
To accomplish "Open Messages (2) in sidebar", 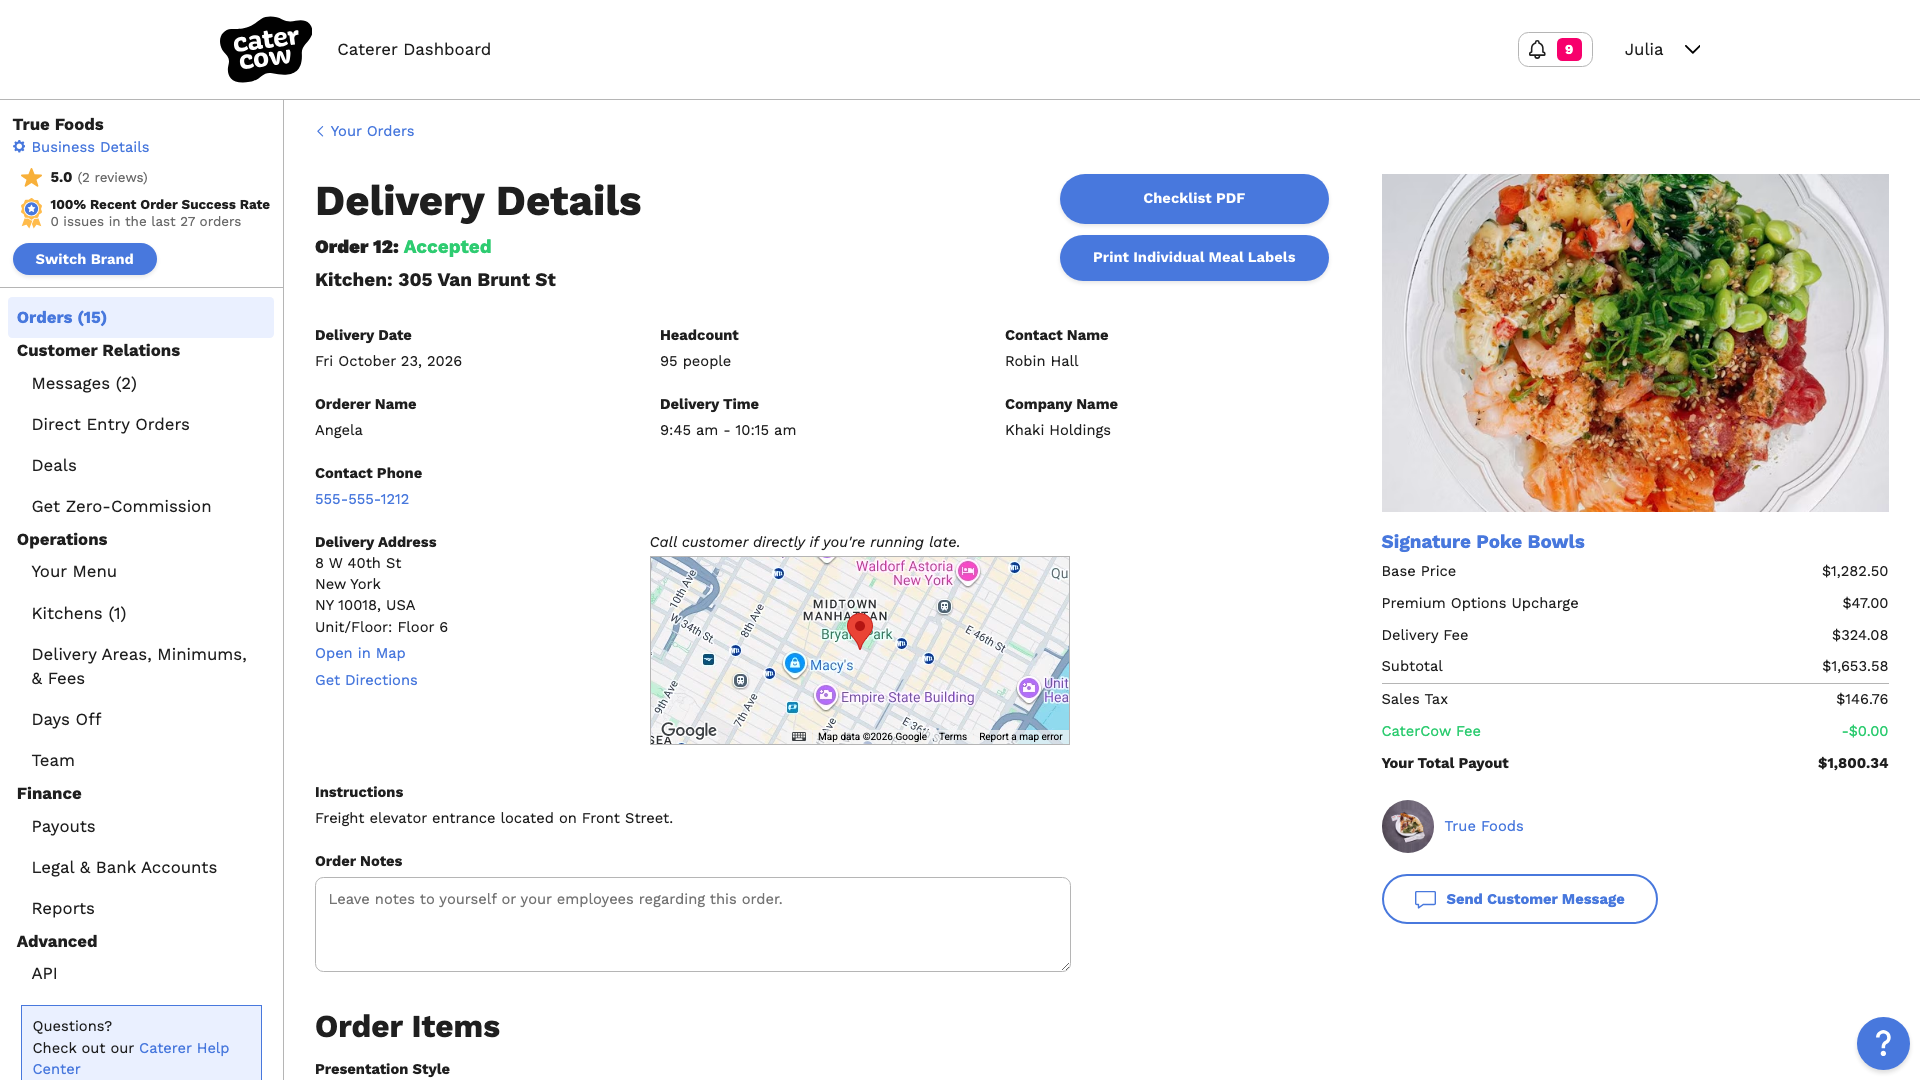I will [x=84, y=383].
